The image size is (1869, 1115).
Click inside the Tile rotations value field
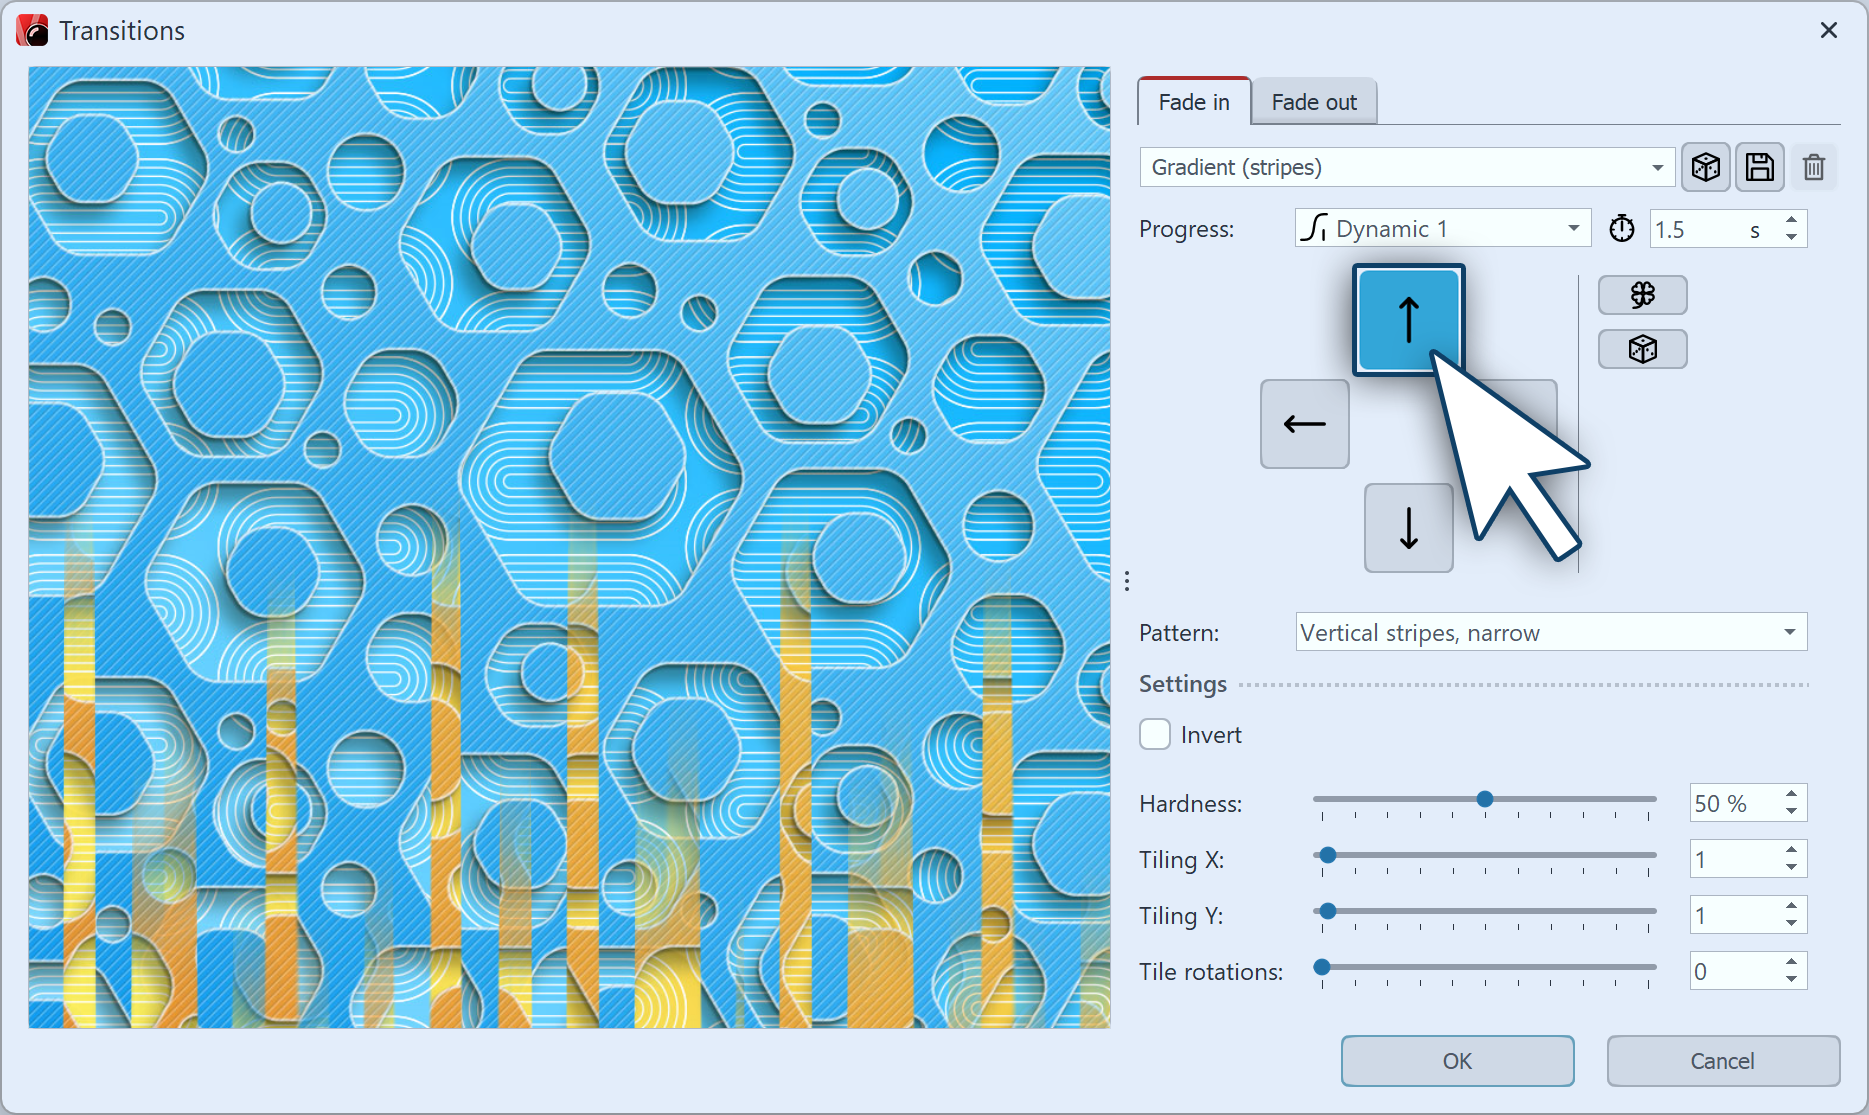(x=1733, y=972)
